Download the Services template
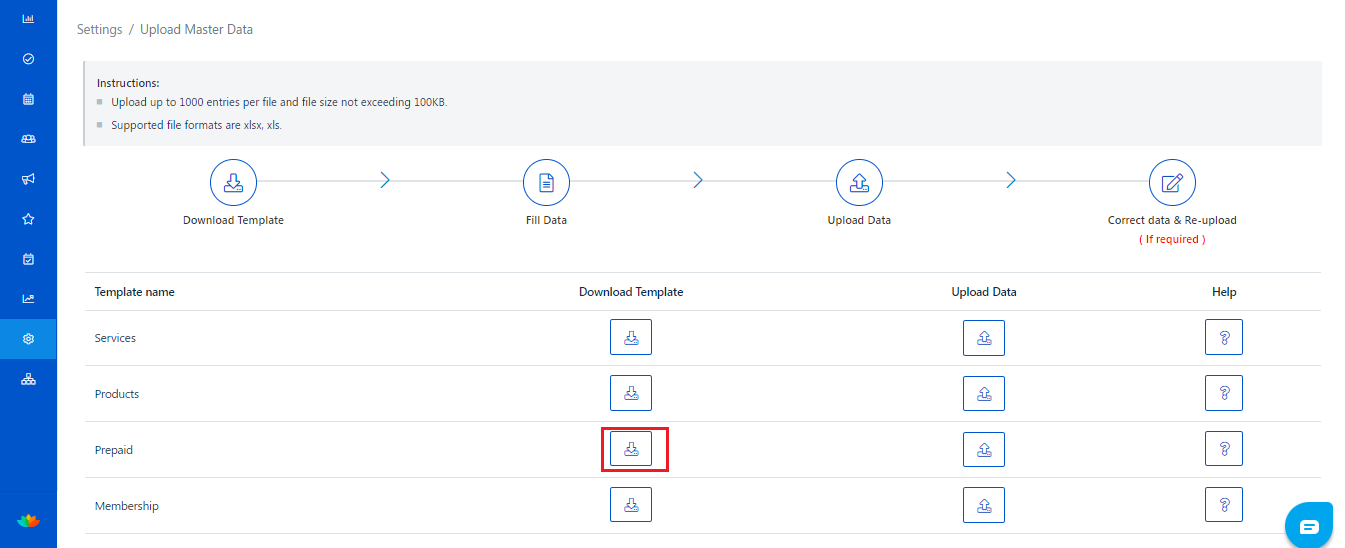The width and height of the screenshot is (1345, 548). pyautogui.click(x=631, y=338)
